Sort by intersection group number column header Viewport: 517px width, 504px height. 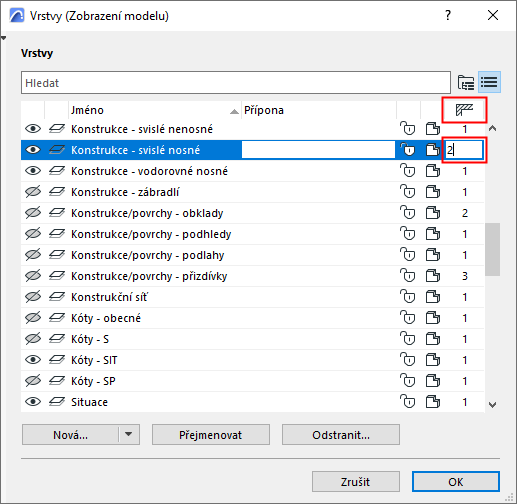(464, 110)
